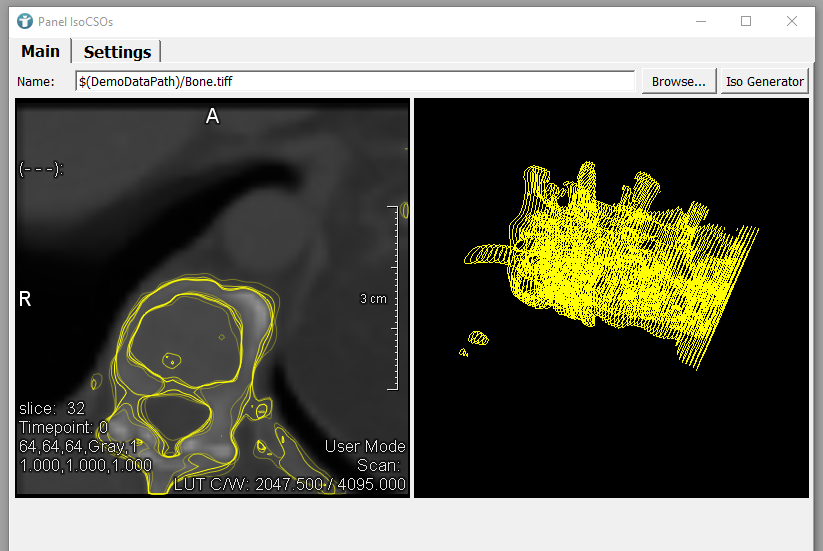Click the LUT C/W annotation text
Image resolution: width=823 pixels, height=551 pixels.
pyautogui.click(x=290, y=485)
